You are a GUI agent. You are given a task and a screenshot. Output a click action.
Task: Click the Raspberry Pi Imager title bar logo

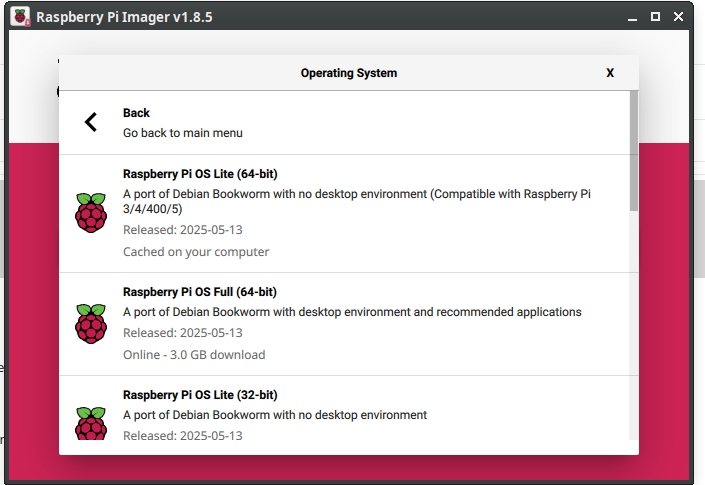click(20, 17)
